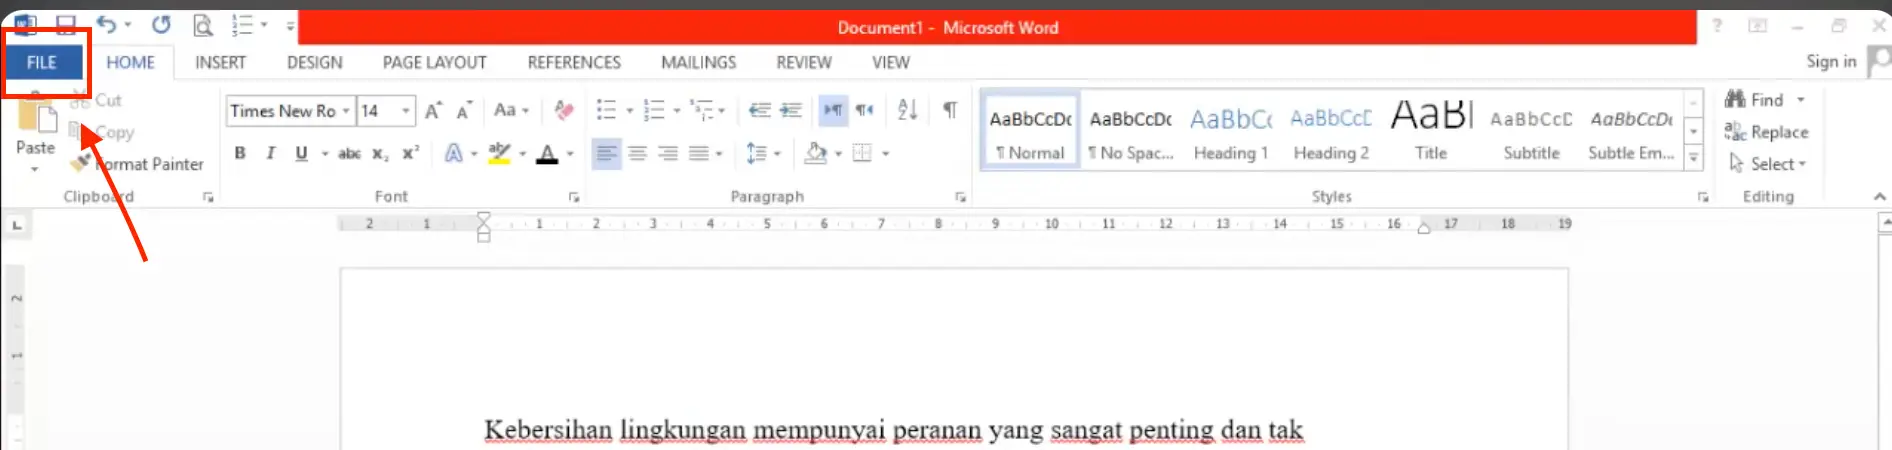Expand the Styles gallery More arrow

coord(1693,157)
